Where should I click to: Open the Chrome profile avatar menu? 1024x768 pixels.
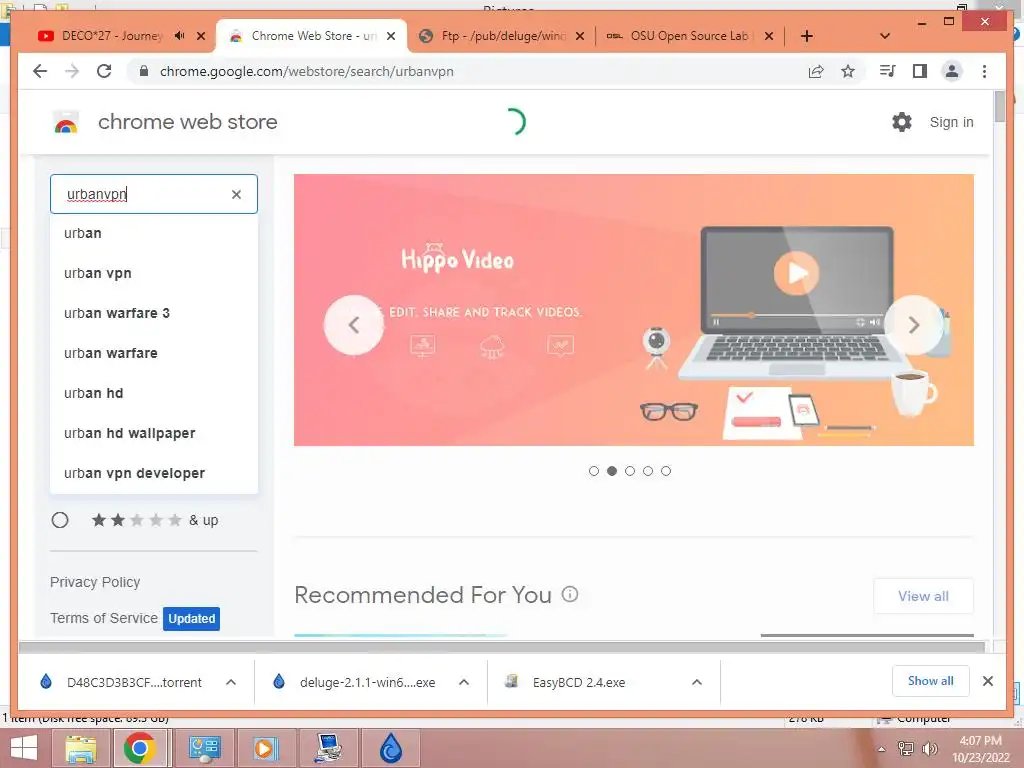[952, 71]
